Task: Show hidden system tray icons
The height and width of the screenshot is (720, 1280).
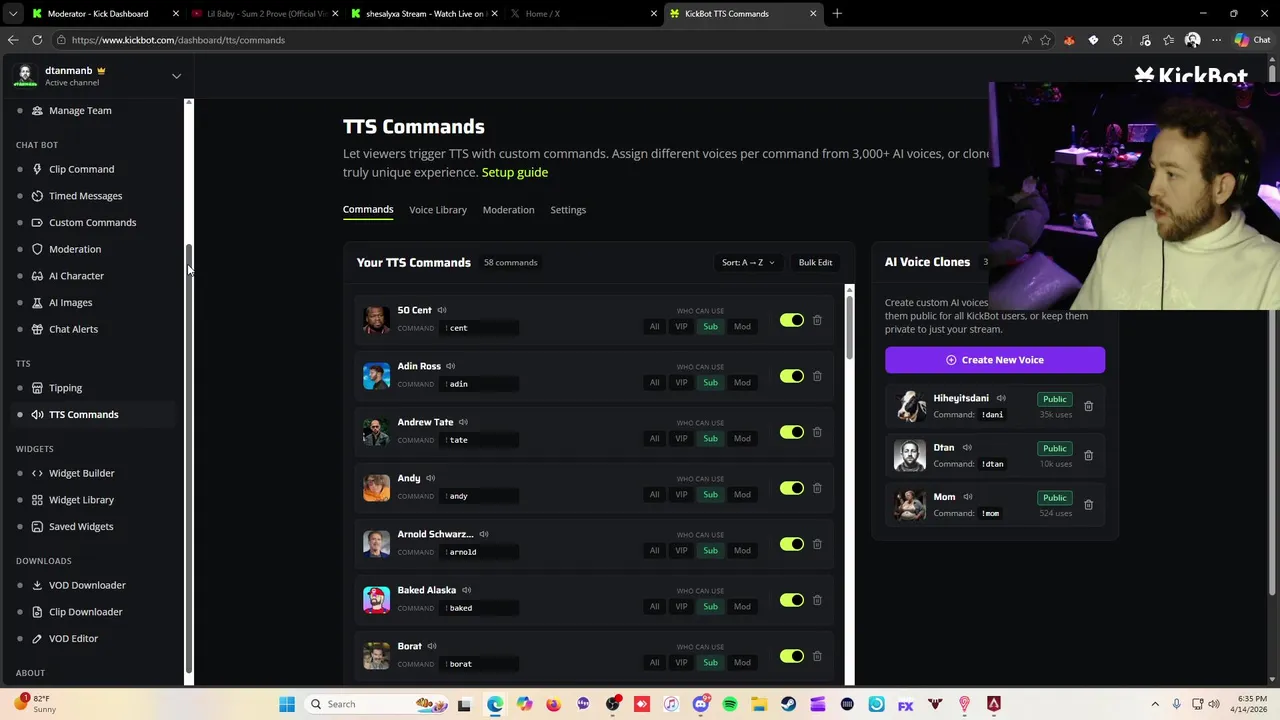Action: tap(1155, 704)
